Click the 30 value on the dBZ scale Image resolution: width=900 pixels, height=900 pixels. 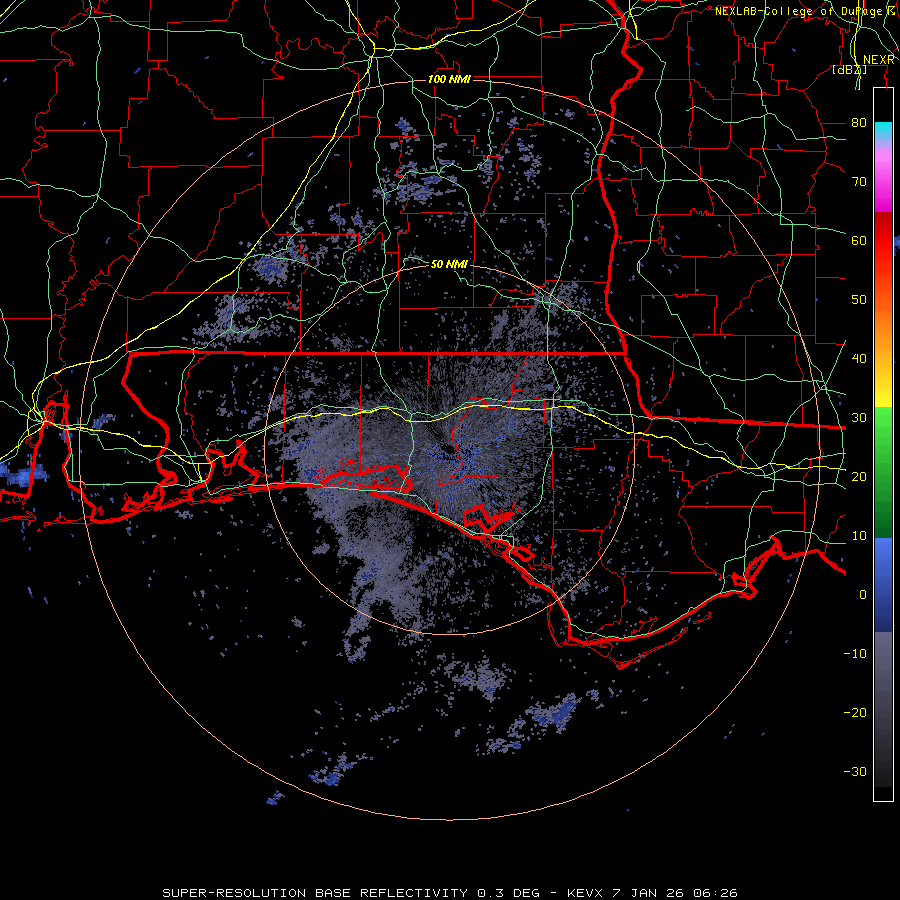[x=859, y=417]
